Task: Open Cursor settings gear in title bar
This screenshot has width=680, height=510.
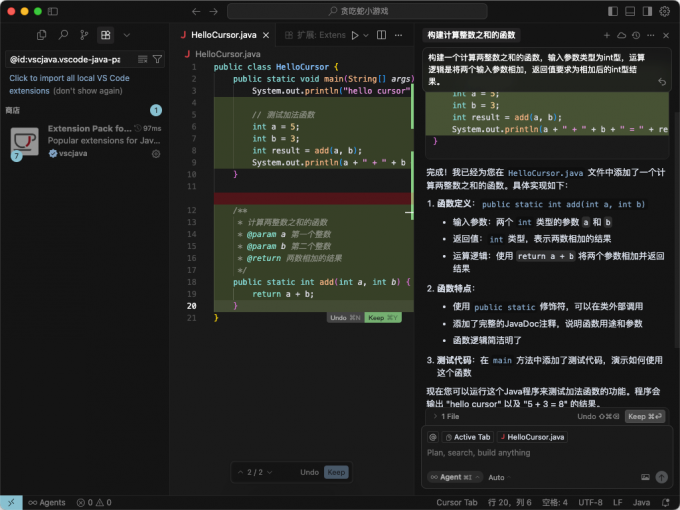Action: coord(663,11)
